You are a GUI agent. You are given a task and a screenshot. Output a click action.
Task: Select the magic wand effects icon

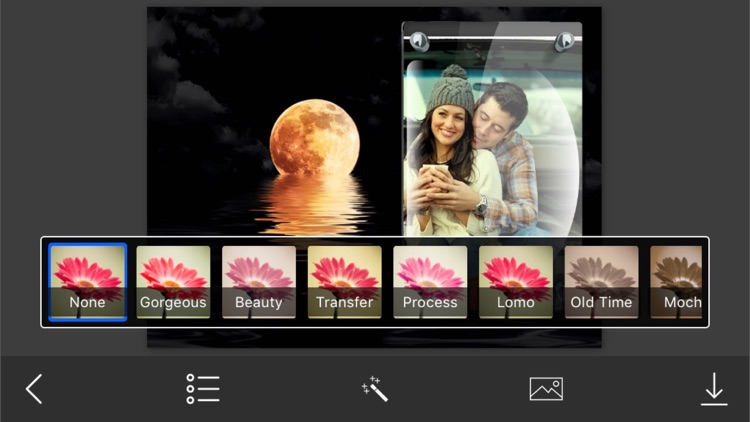click(x=375, y=389)
